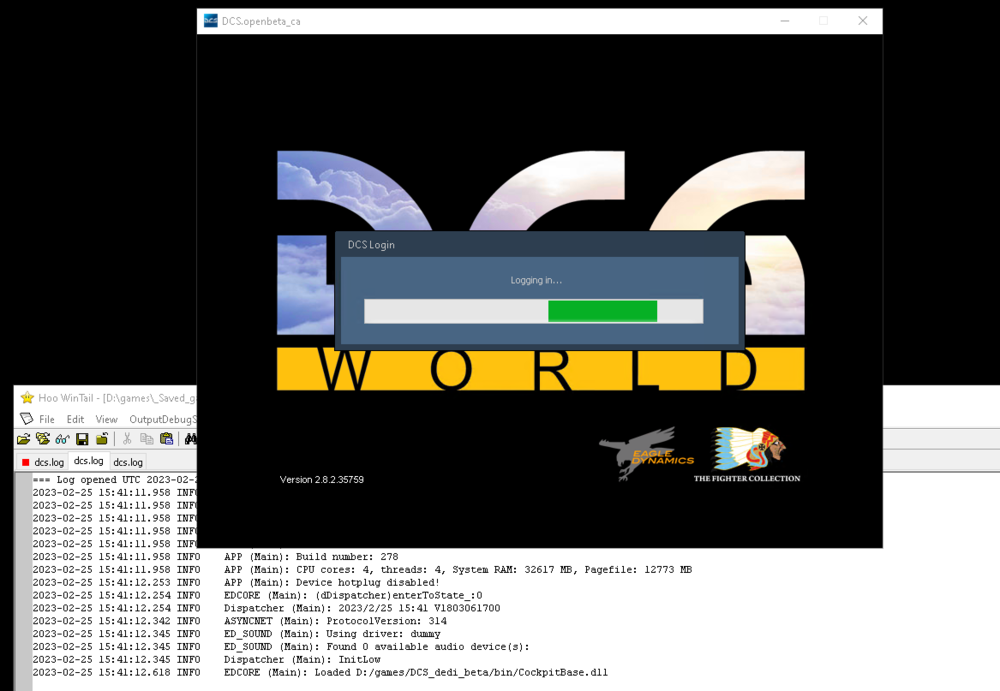
Task: Click the binoculars Find icon in WinTail toolbar
Action: coord(190,439)
